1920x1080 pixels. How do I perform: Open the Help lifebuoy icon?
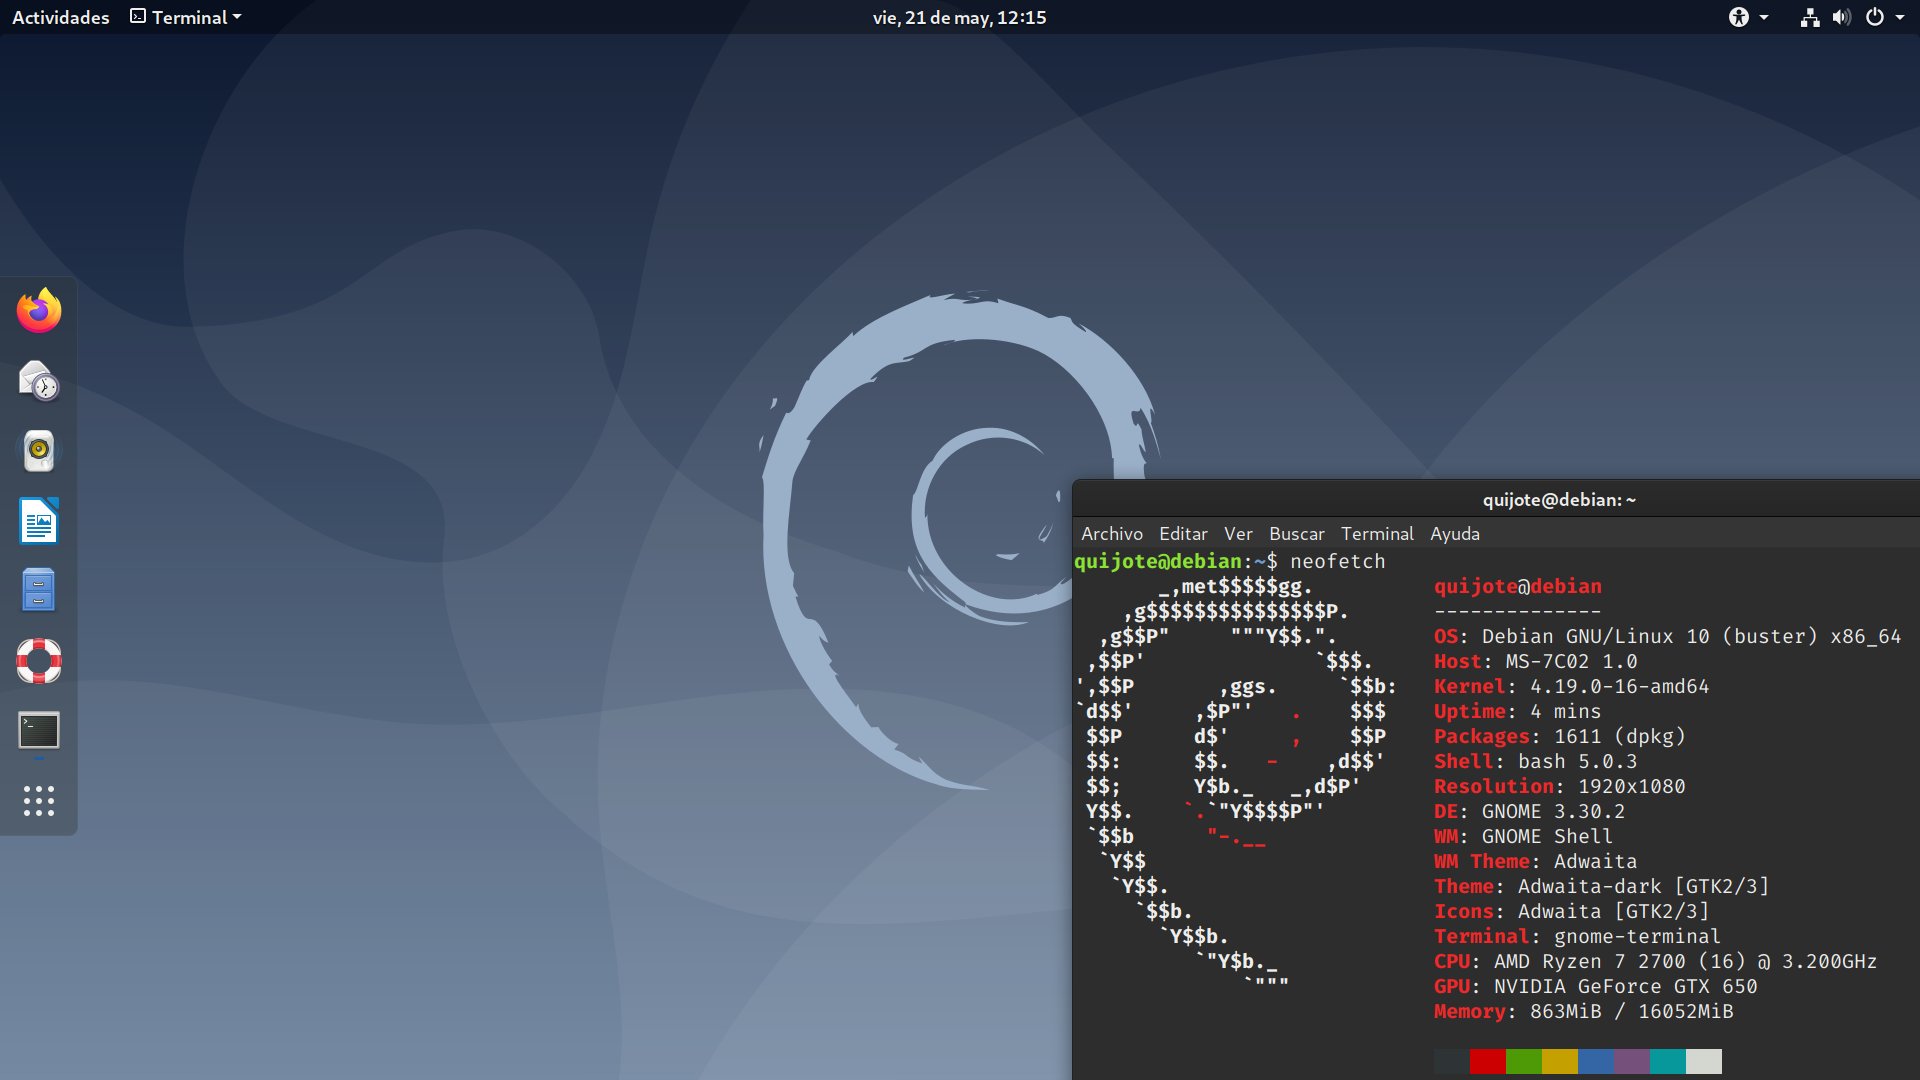39,660
